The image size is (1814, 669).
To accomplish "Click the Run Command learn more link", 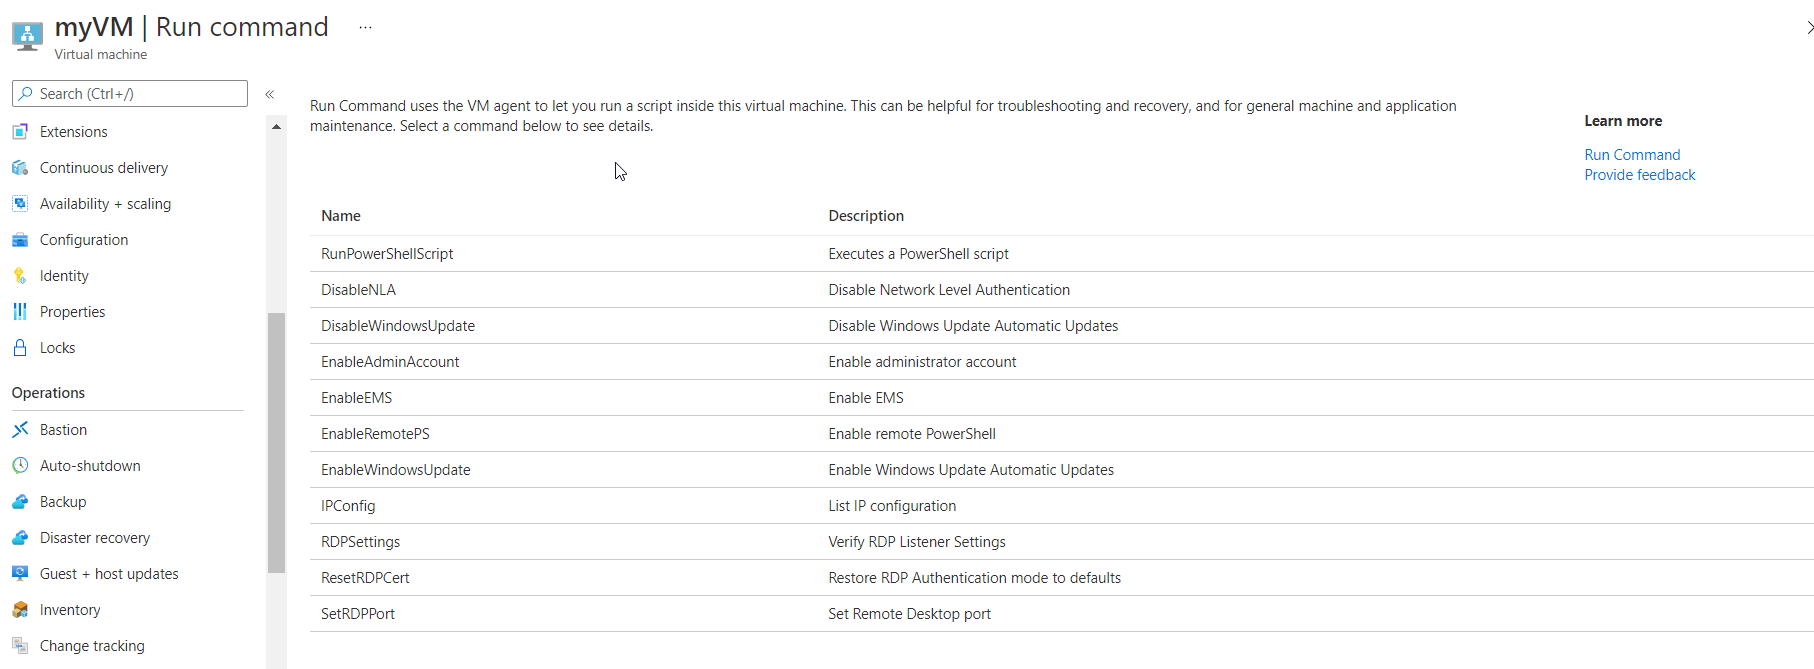I will 1631,154.
